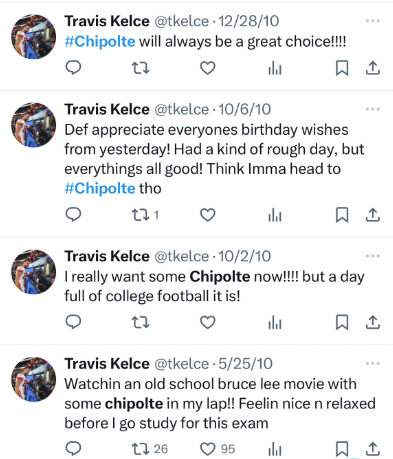Open more options on the 10/2/10 tweet

(373, 256)
